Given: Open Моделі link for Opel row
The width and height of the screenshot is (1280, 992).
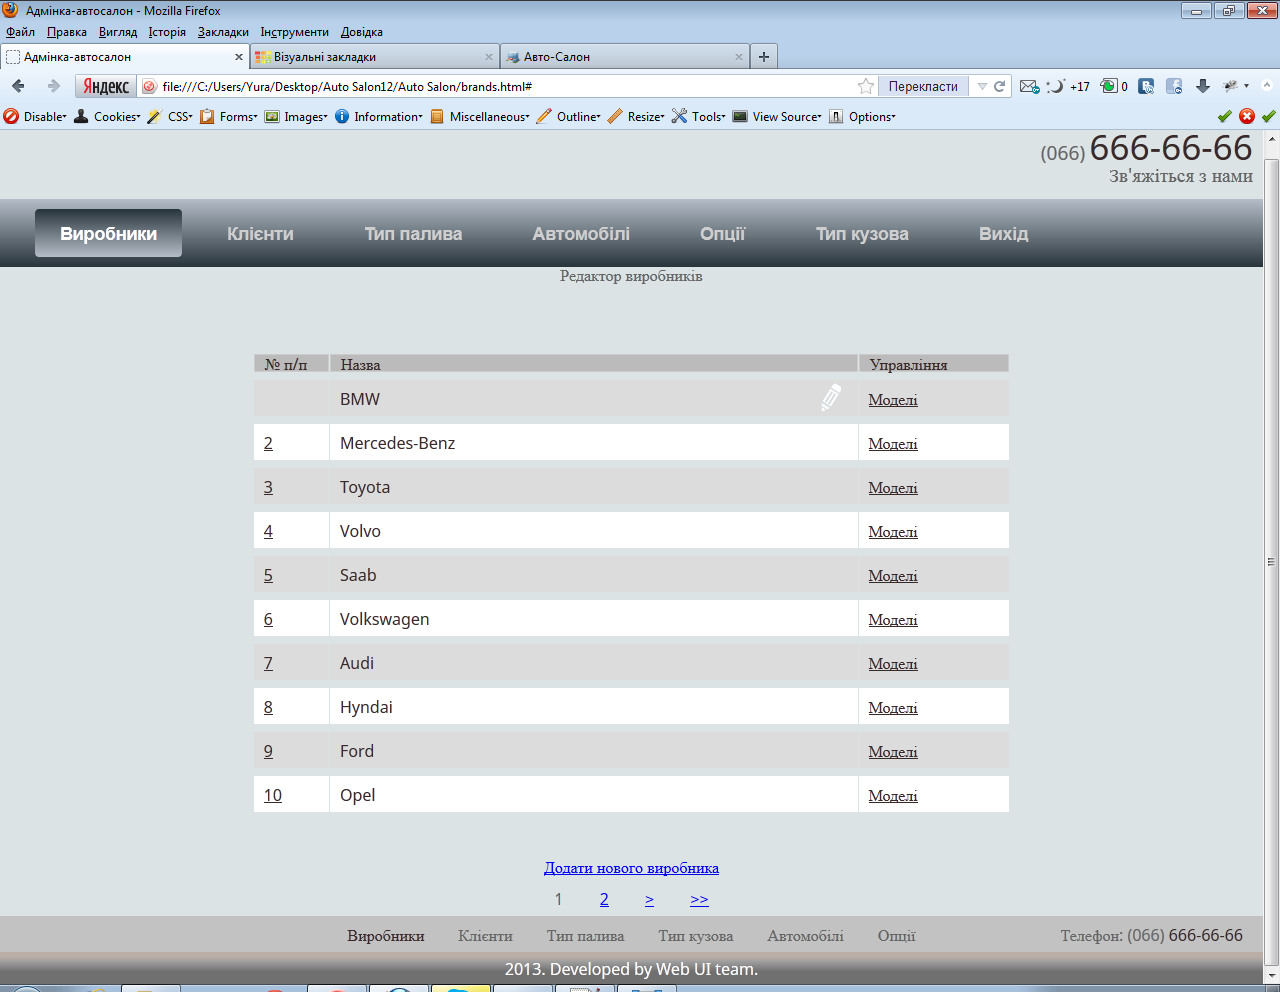Looking at the screenshot, I should (893, 795).
